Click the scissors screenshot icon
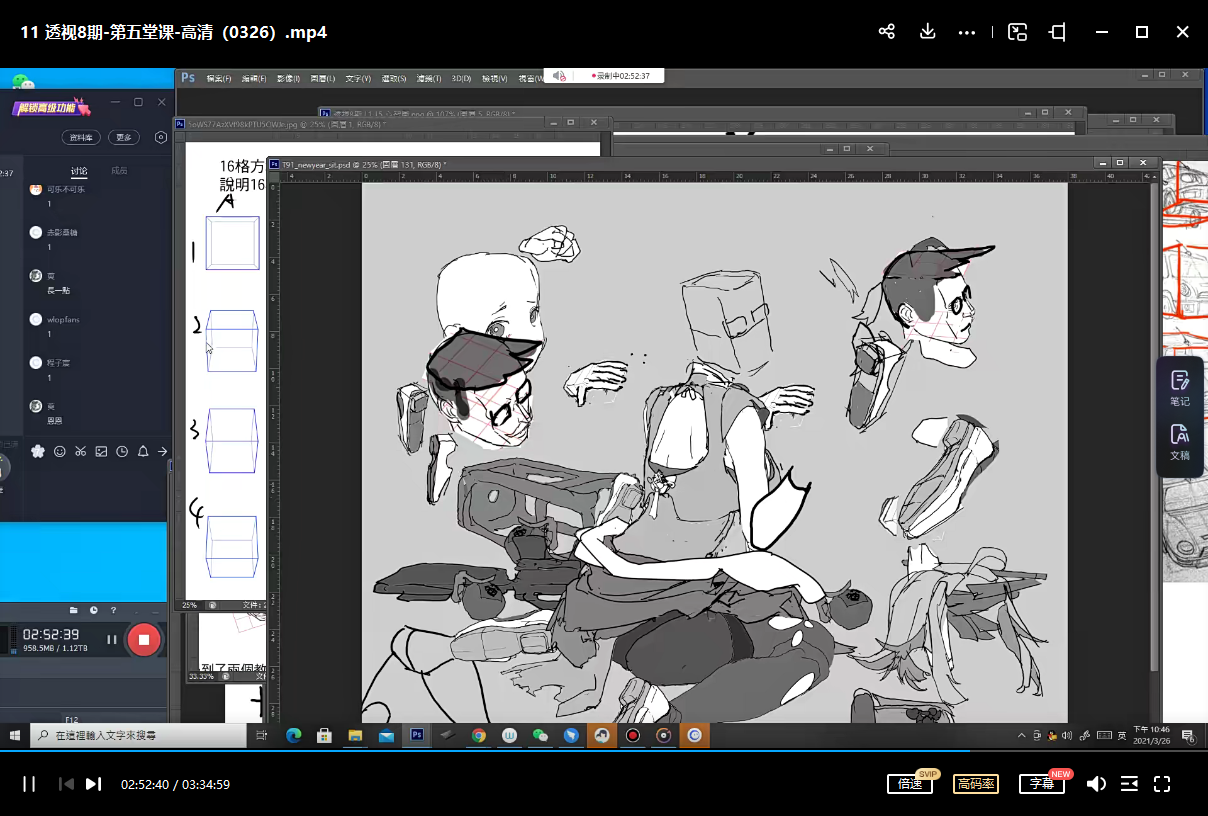The width and height of the screenshot is (1208, 816). [80, 451]
